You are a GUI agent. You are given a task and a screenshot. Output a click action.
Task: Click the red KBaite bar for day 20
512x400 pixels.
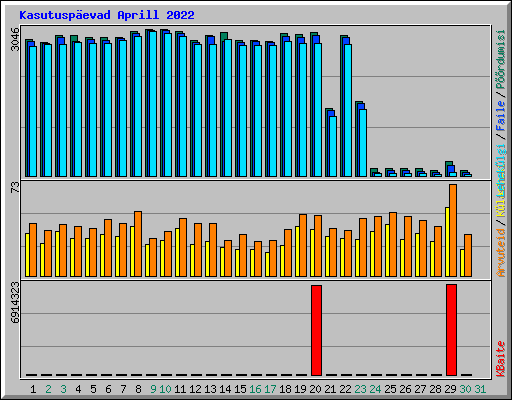pos(316,330)
